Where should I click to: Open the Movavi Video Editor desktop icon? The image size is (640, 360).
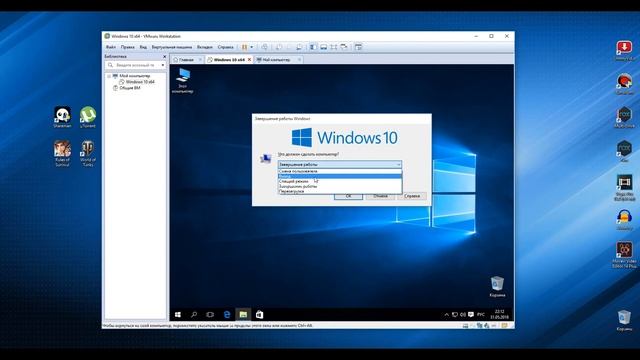click(624, 254)
